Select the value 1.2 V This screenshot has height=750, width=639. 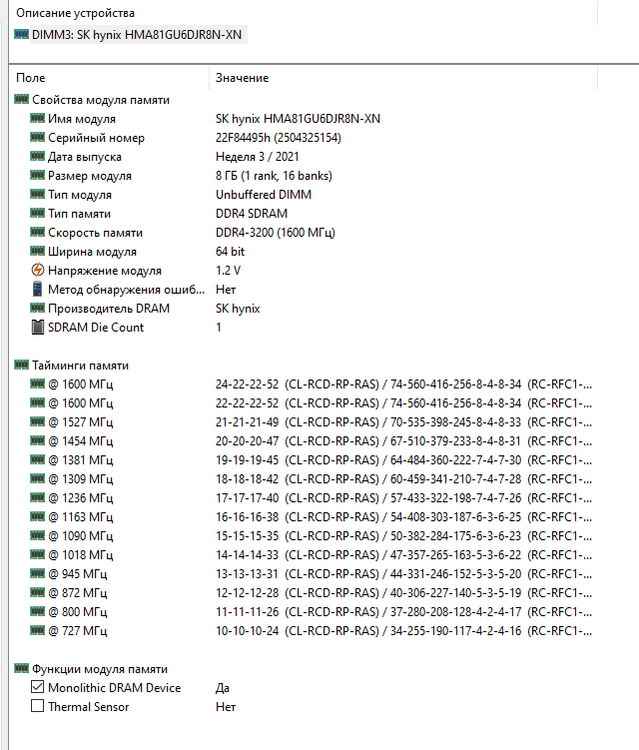[228, 270]
